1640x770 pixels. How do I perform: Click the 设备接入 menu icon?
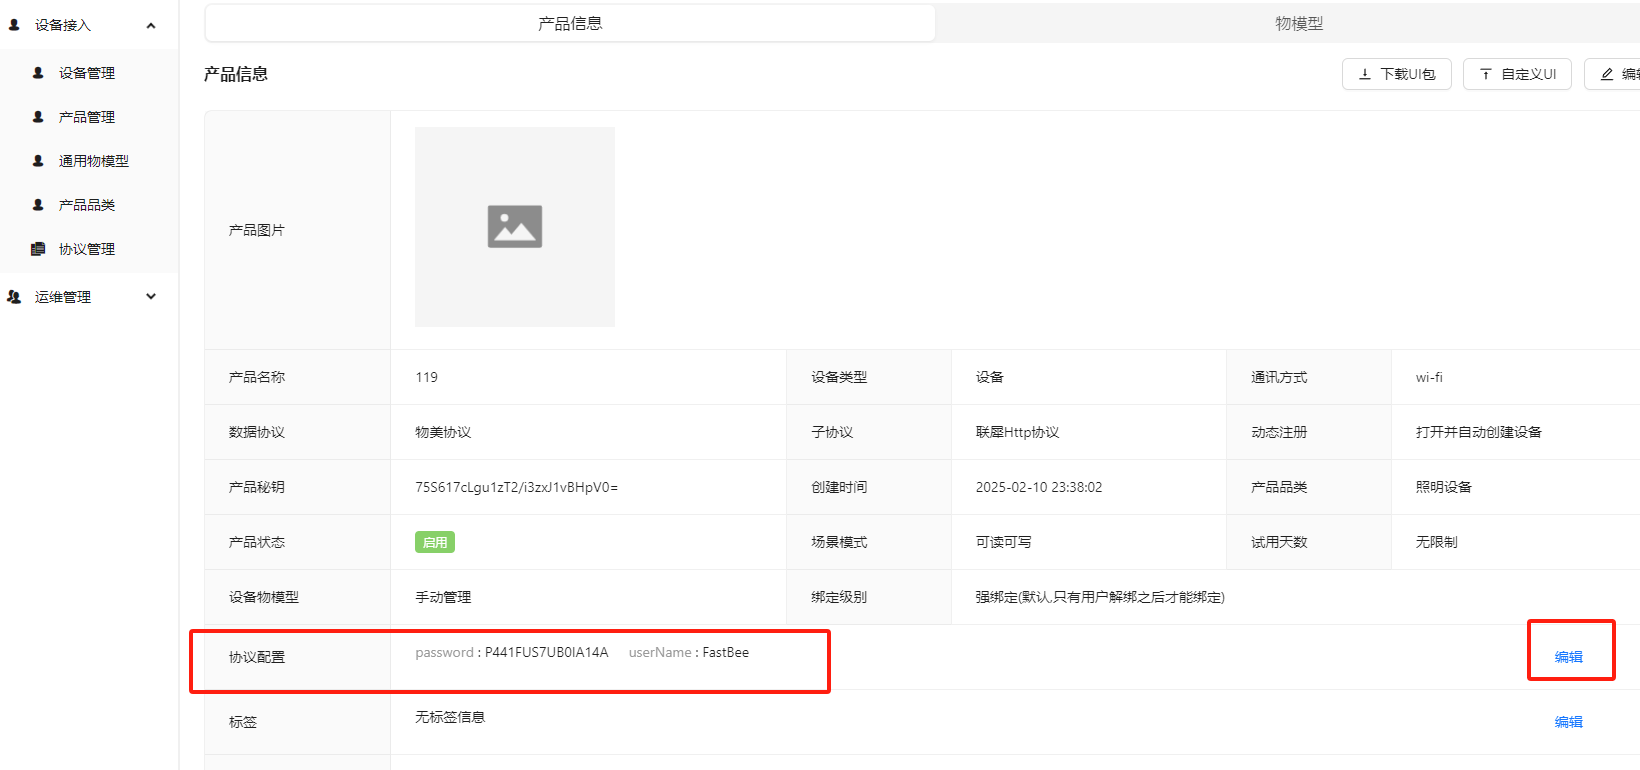click(x=14, y=25)
